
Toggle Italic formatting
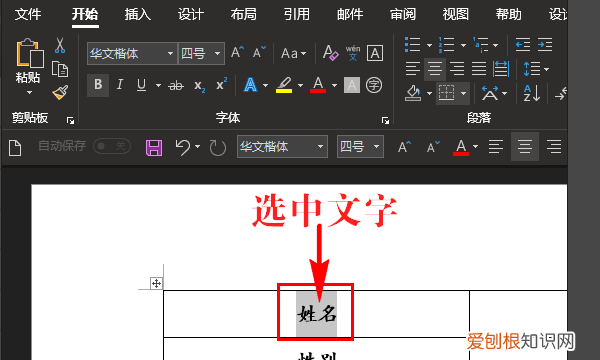120,85
